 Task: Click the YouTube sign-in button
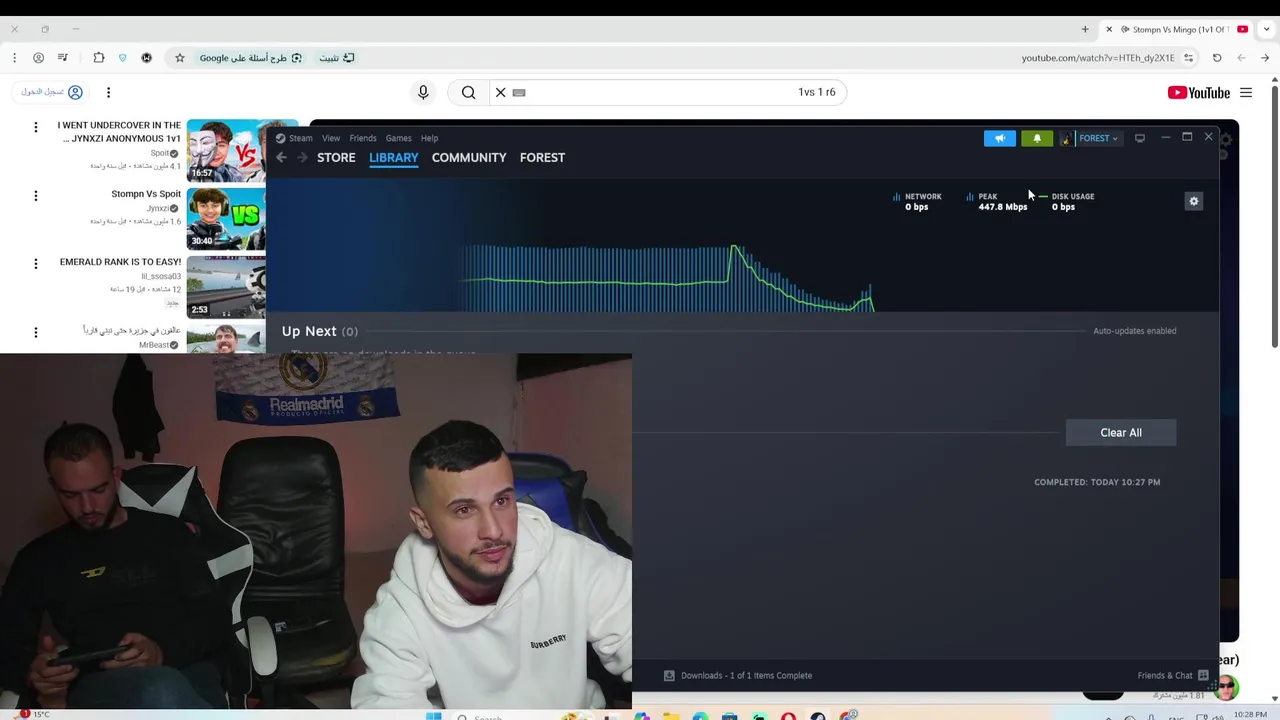point(51,92)
